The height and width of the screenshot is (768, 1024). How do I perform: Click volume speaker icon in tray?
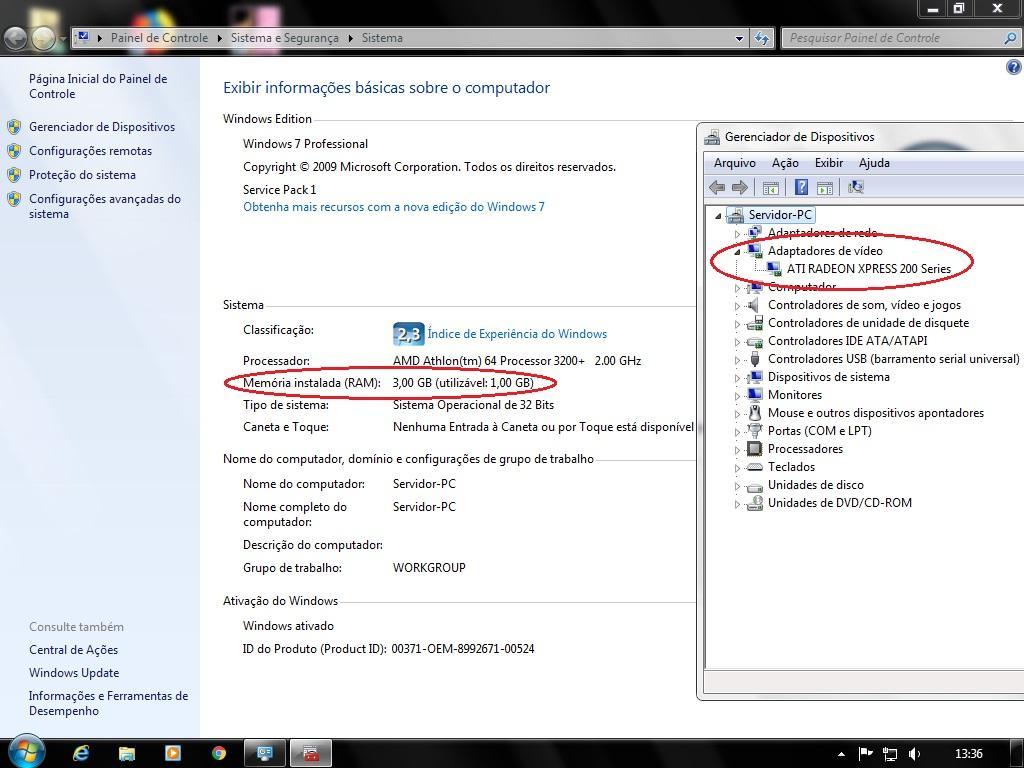(914, 754)
